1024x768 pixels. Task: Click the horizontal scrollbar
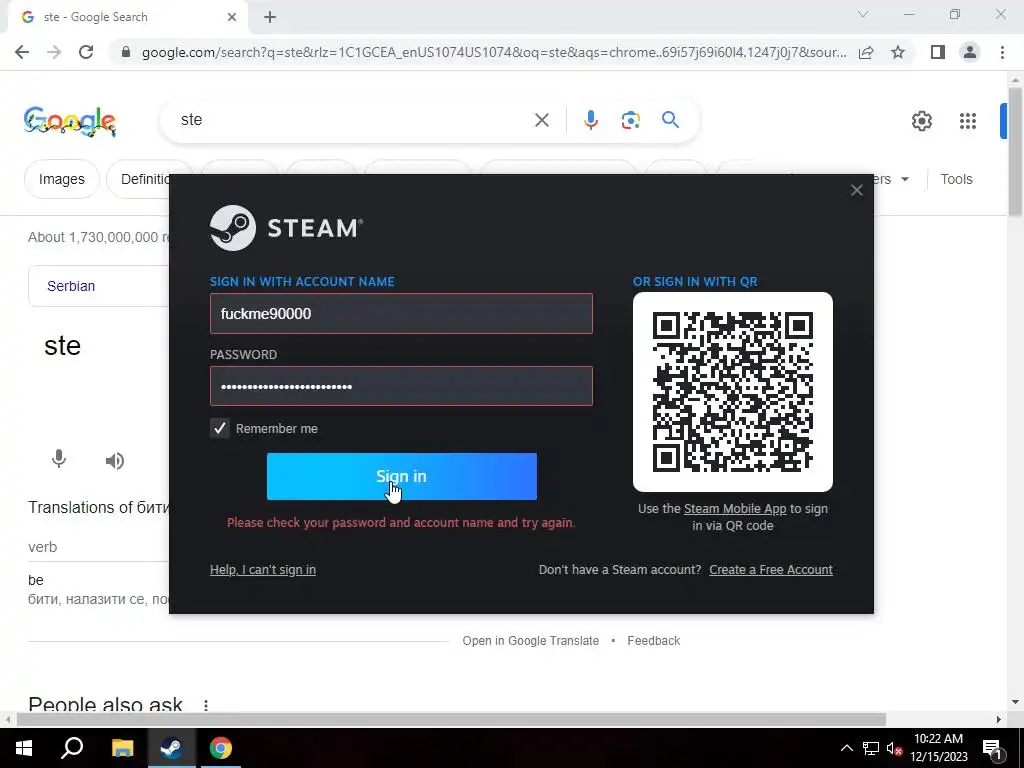[x=451, y=720]
